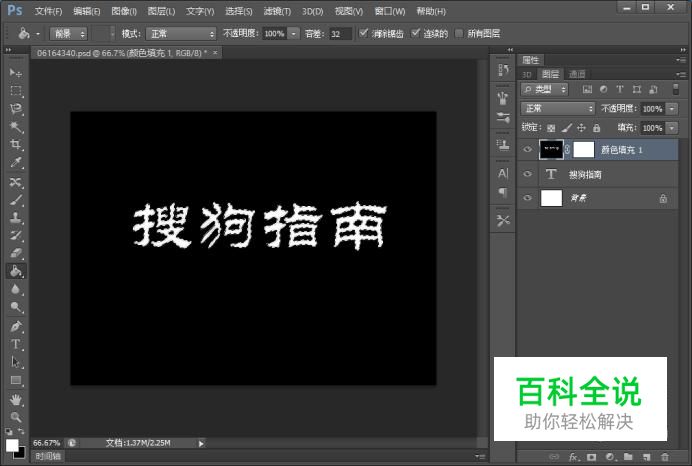
Task: Click the 颜色填充 1 layer mask thumbnail
Action: (583, 150)
